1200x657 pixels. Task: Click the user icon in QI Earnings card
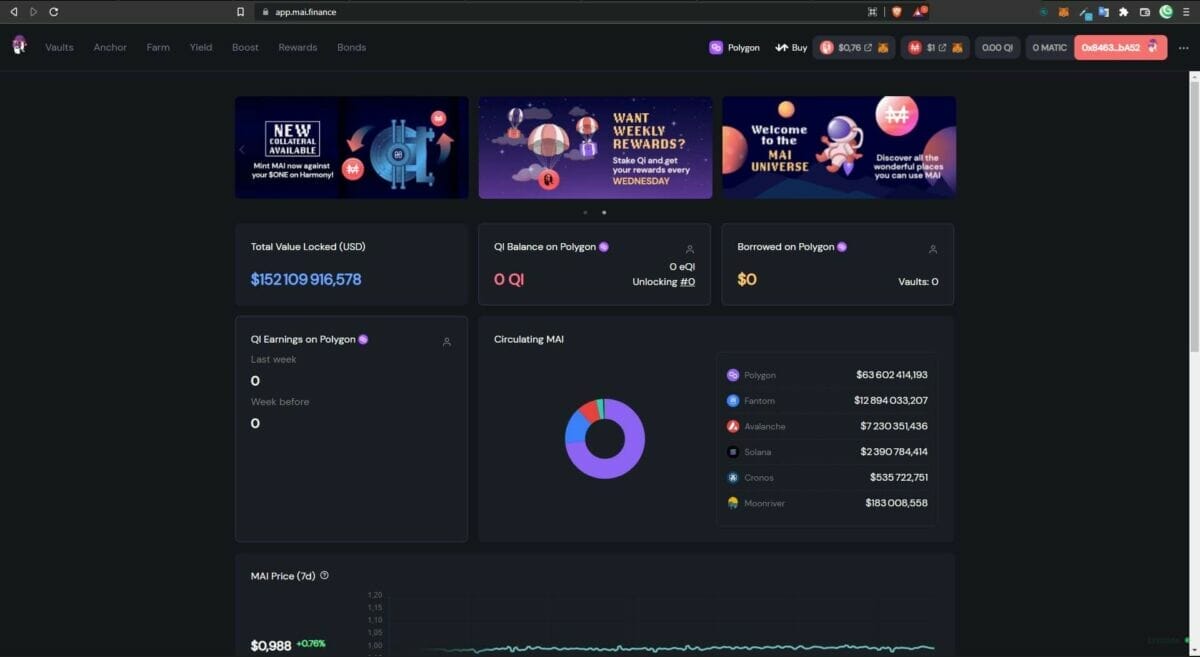click(447, 342)
